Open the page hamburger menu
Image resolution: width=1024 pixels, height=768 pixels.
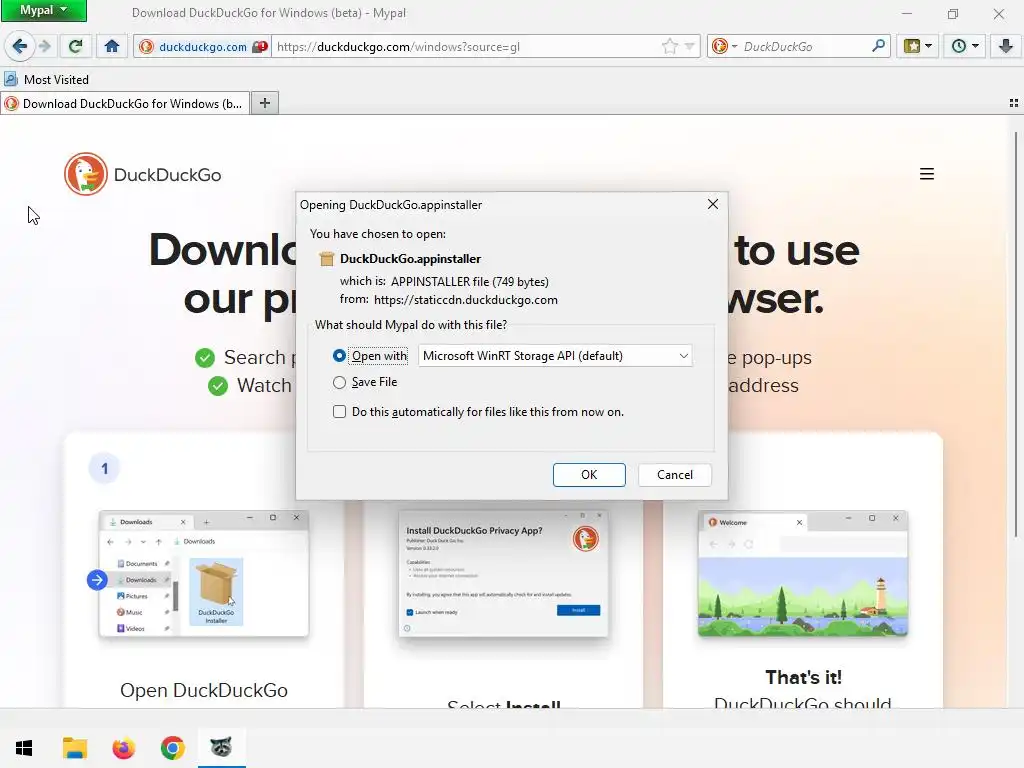click(927, 174)
